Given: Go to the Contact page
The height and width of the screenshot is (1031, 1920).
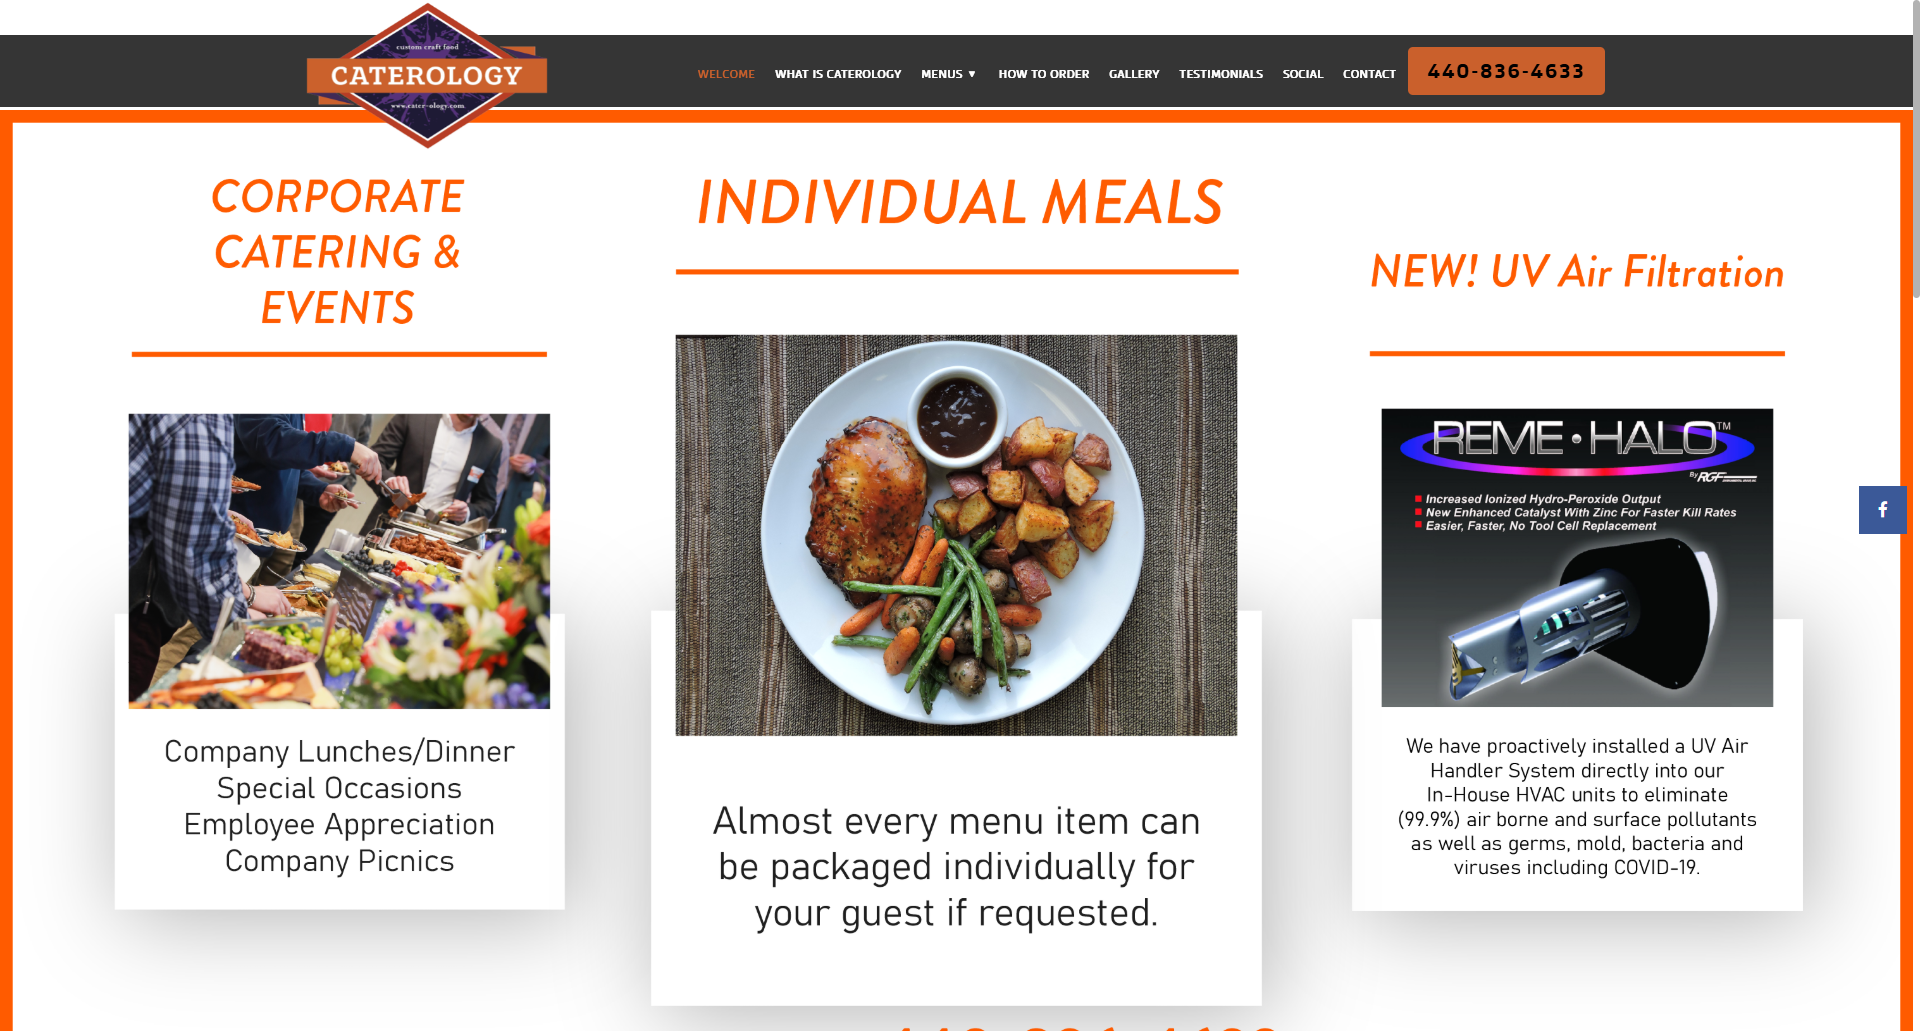Looking at the screenshot, I should (1369, 74).
